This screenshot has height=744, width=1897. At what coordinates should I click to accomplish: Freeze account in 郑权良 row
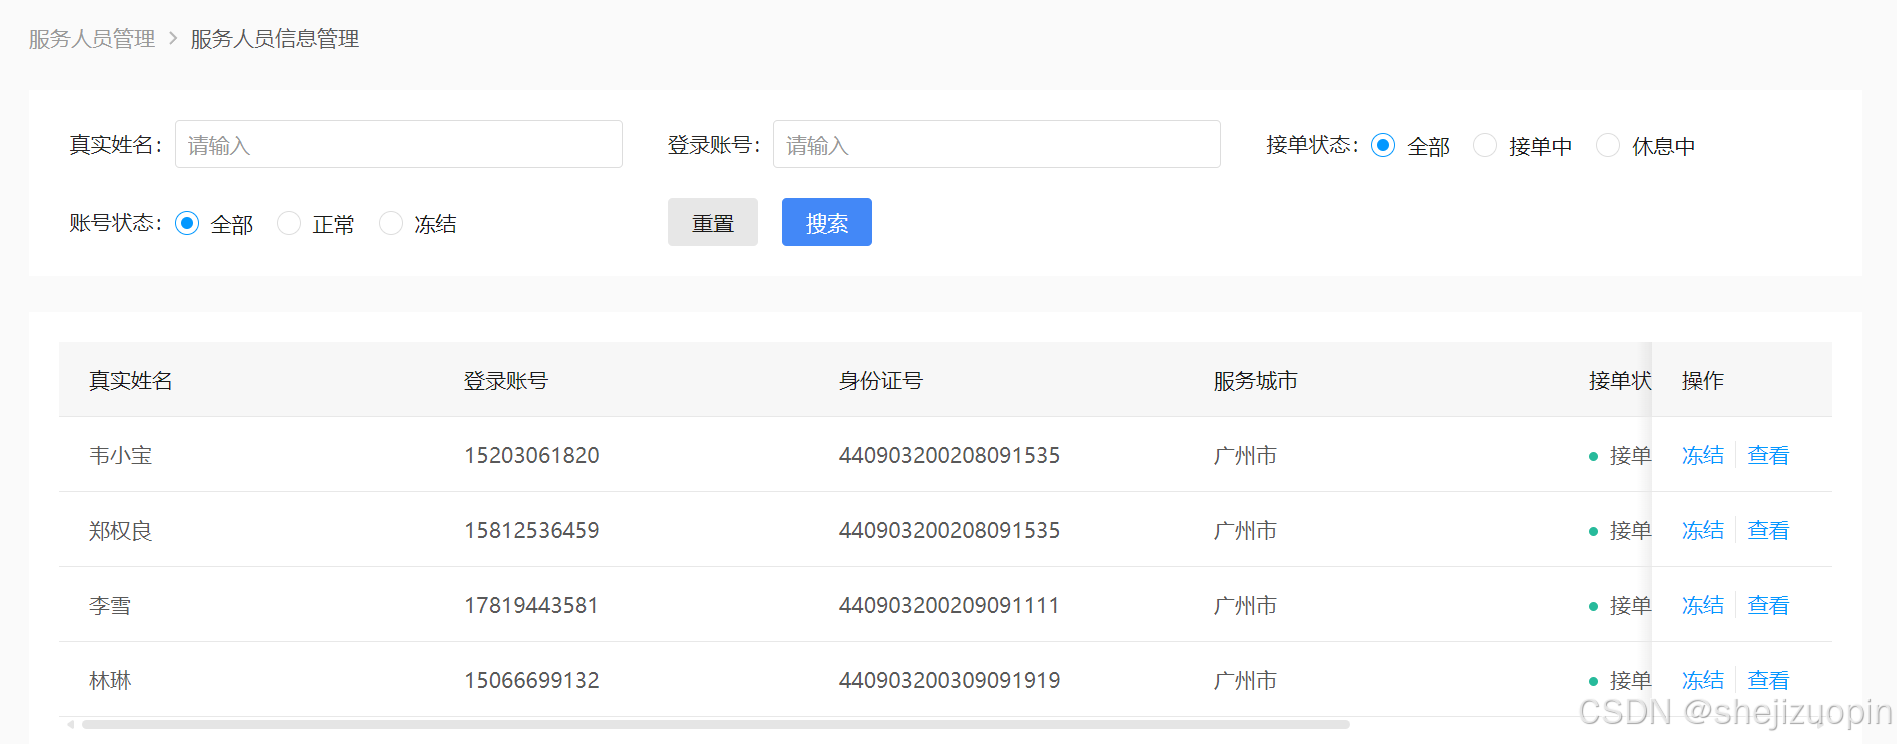pyautogui.click(x=1703, y=530)
